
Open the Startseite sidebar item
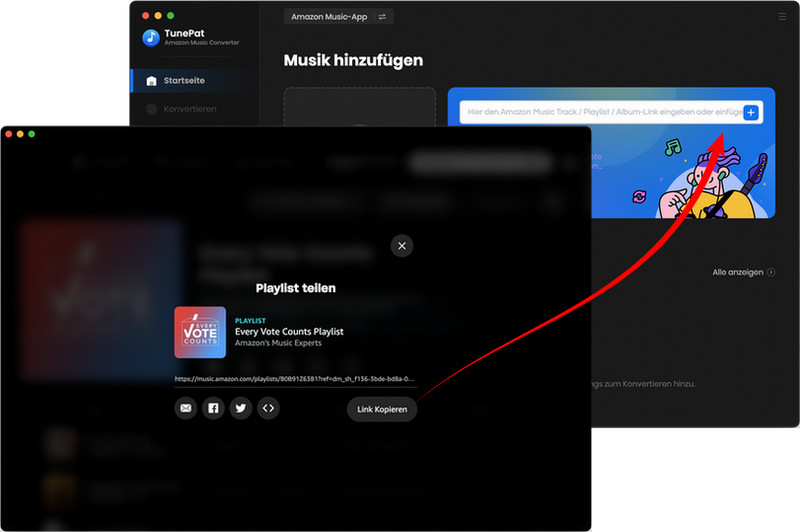pyautogui.click(x=194, y=81)
